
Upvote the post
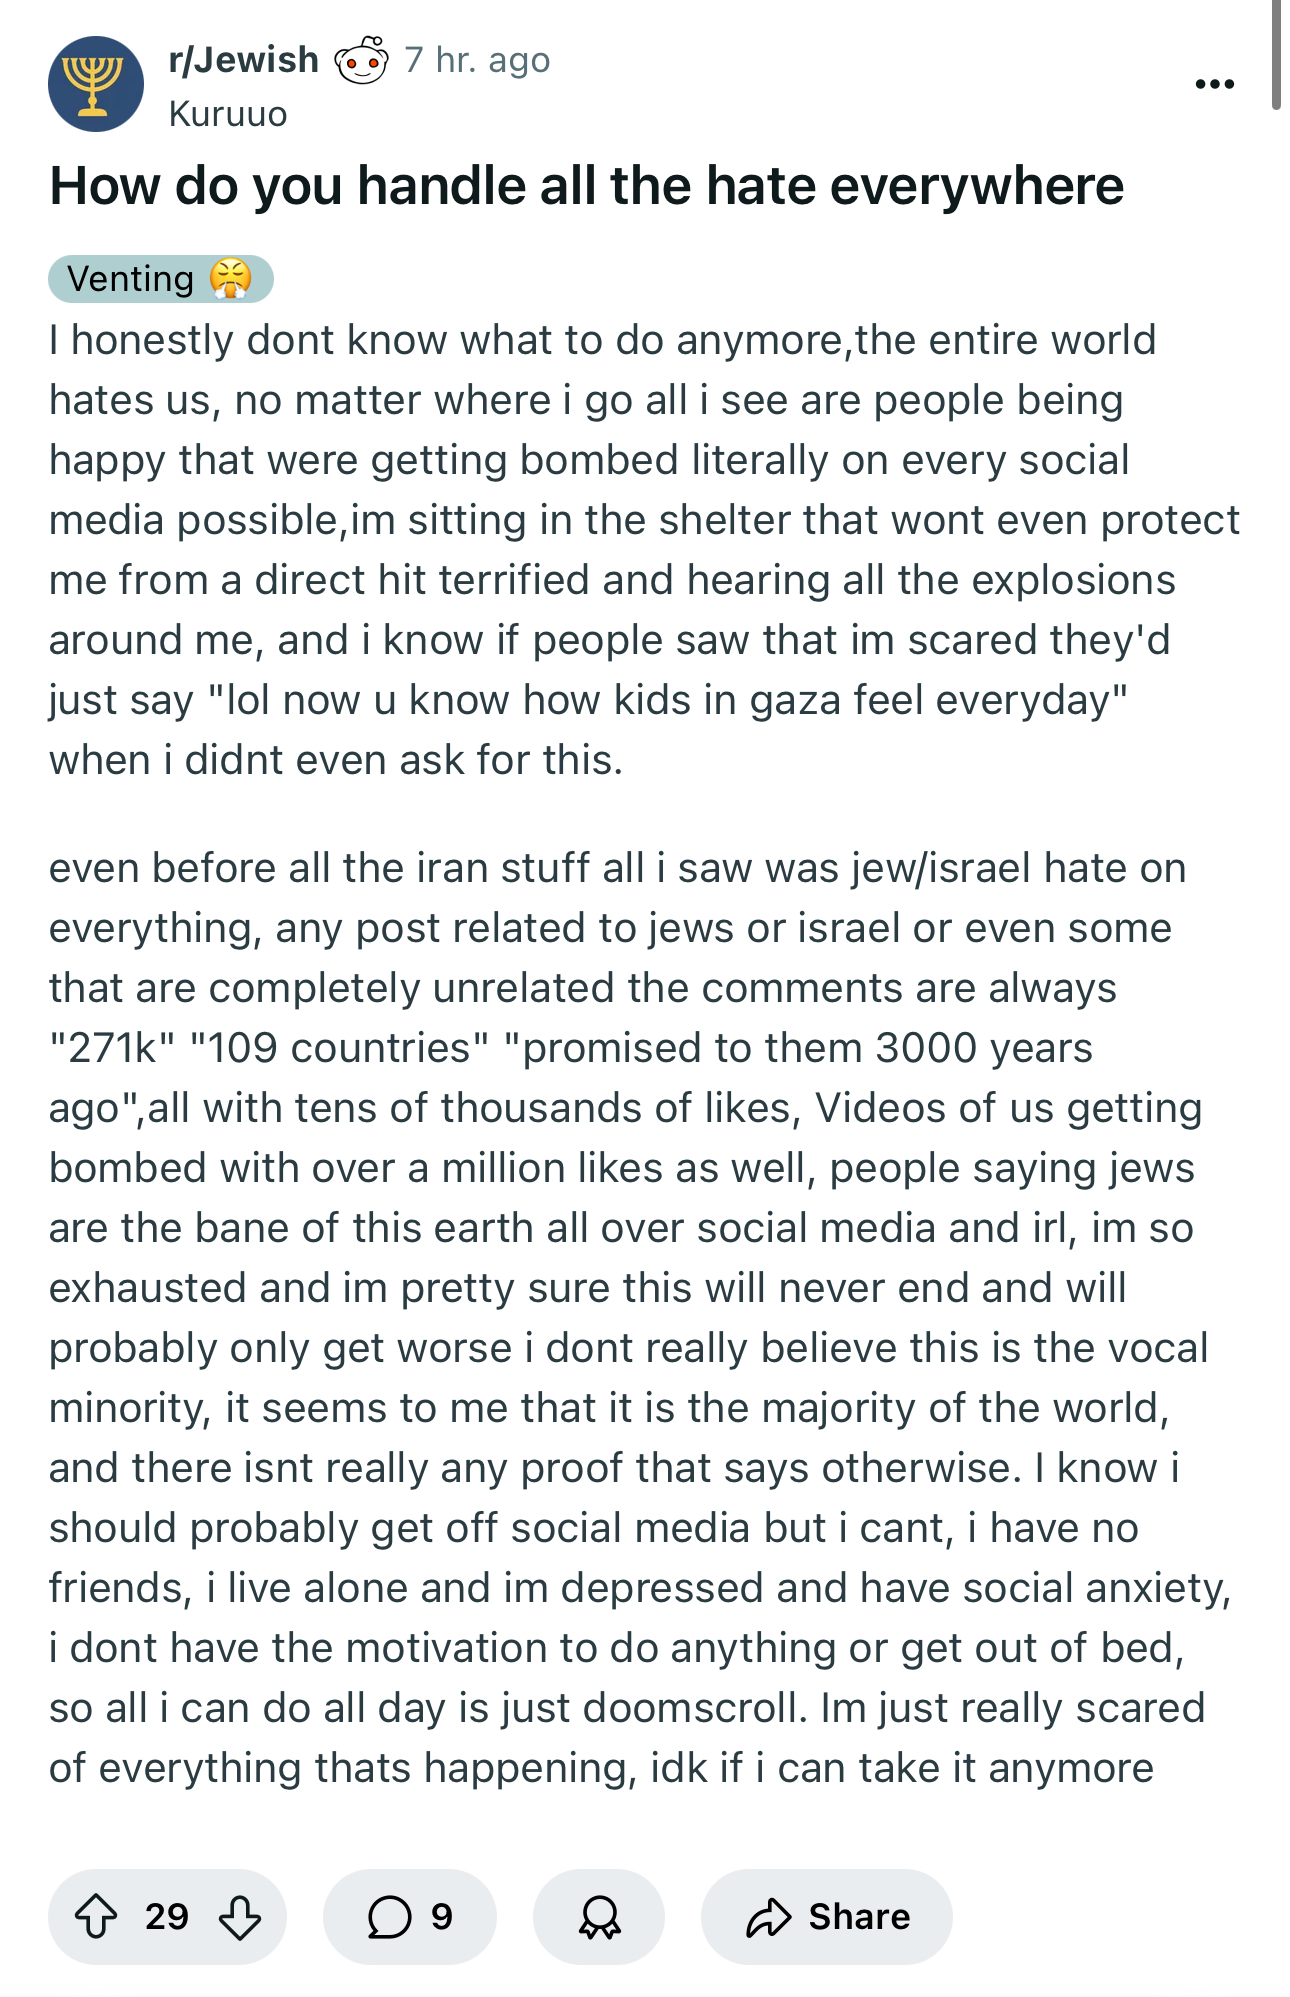96,1917
